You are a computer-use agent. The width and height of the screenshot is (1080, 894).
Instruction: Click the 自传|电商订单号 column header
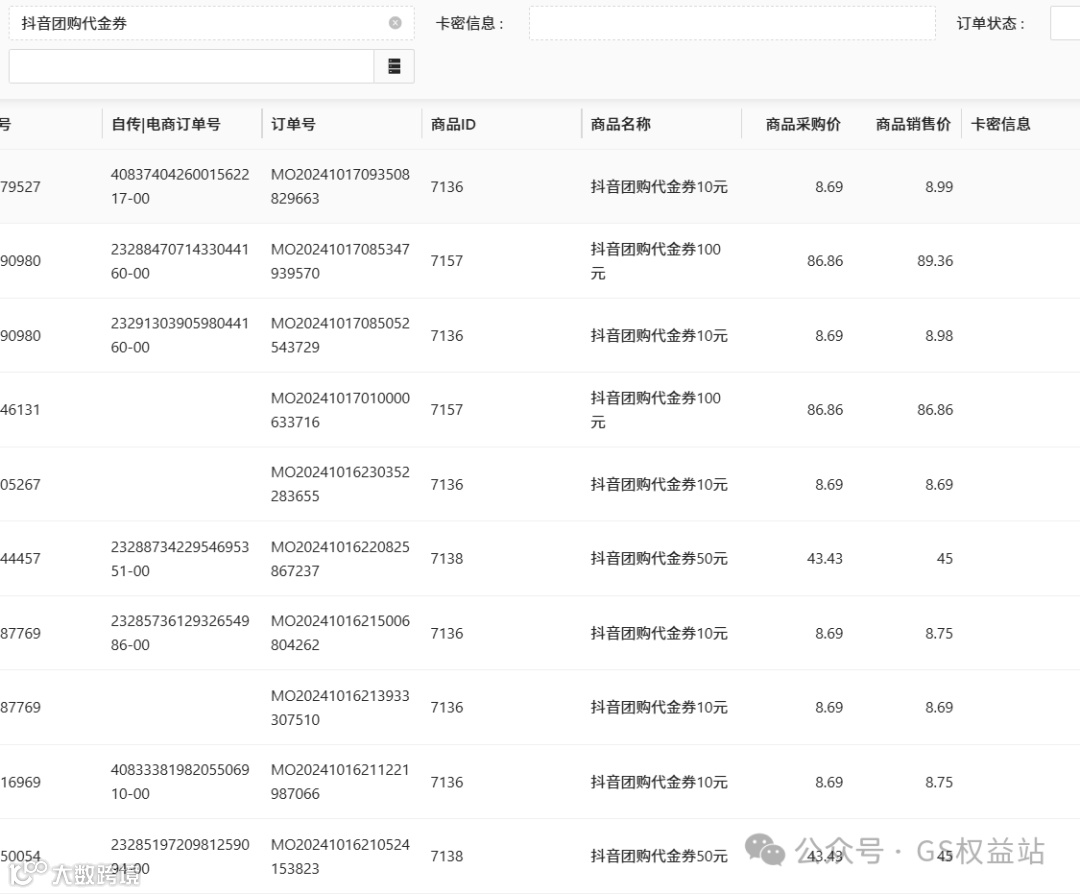(166, 124)
